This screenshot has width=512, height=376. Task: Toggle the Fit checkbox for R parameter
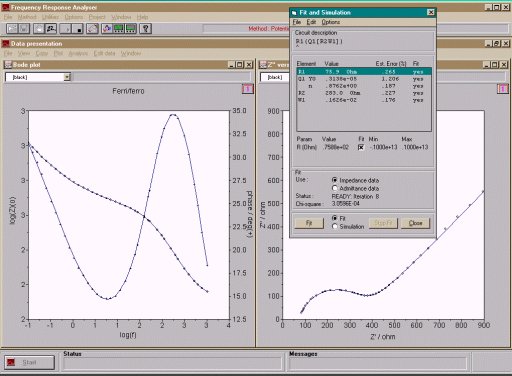[x=361, y=147]
